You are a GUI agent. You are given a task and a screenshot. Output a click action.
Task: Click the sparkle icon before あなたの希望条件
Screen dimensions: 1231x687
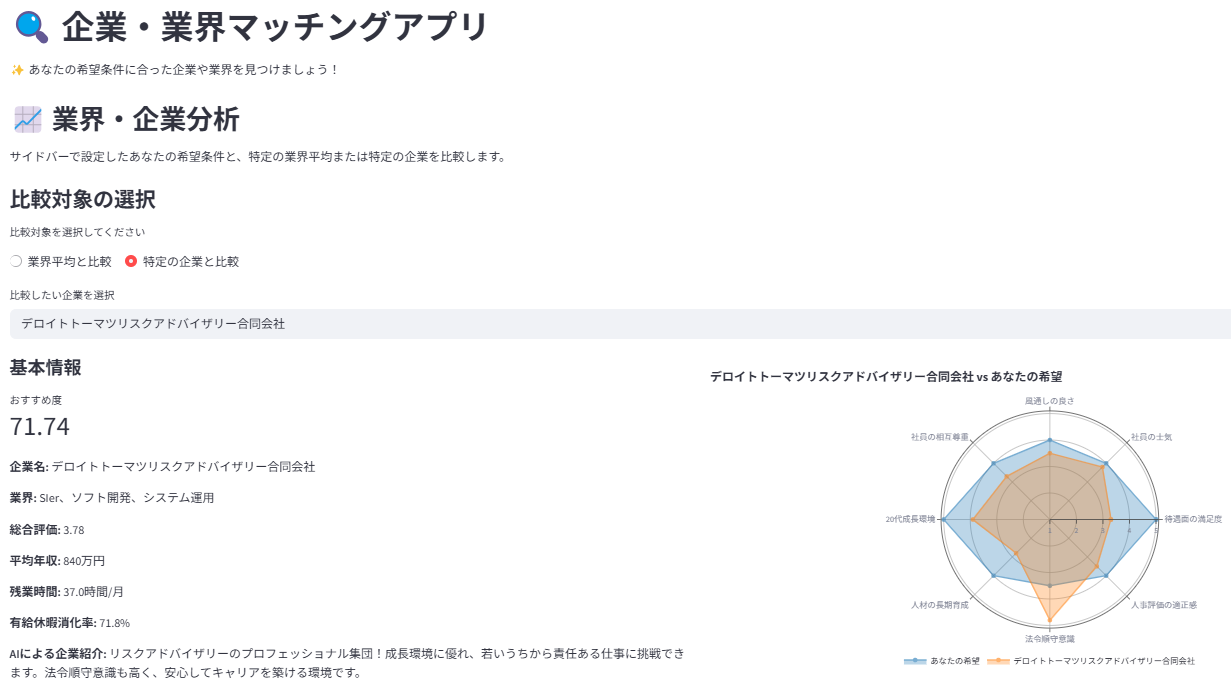(17, 69)
